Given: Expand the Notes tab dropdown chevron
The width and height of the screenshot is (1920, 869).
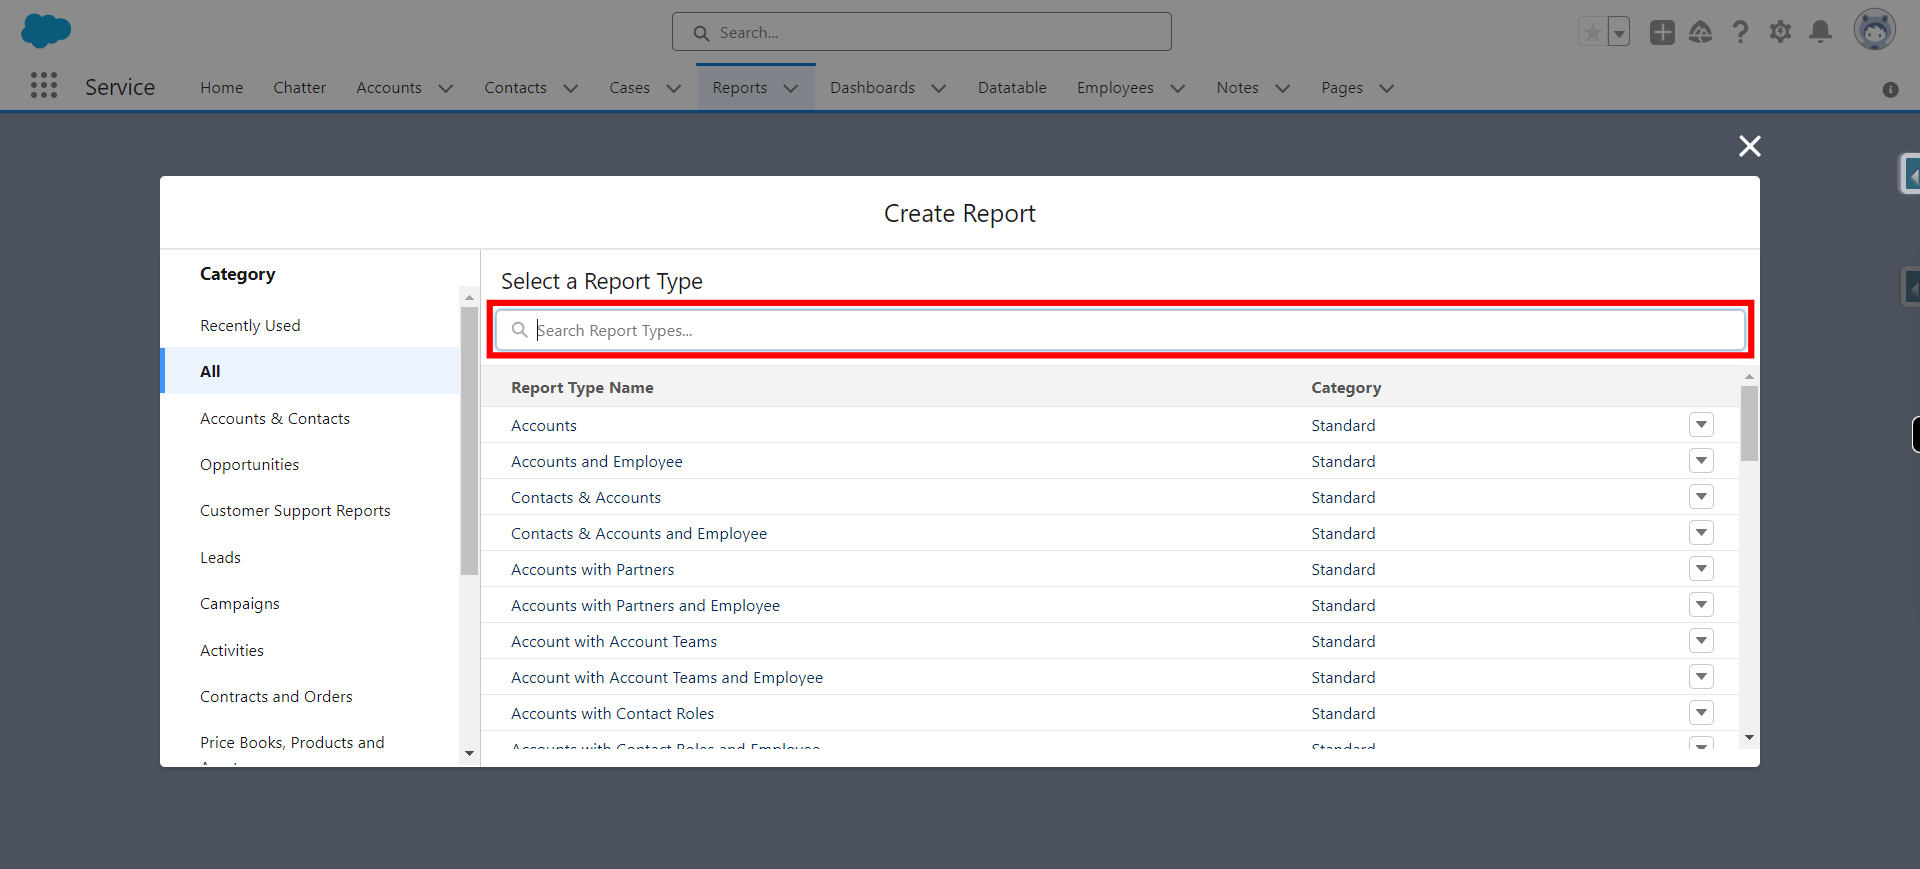Looking at the screenshot, I should click(1283, 88).
